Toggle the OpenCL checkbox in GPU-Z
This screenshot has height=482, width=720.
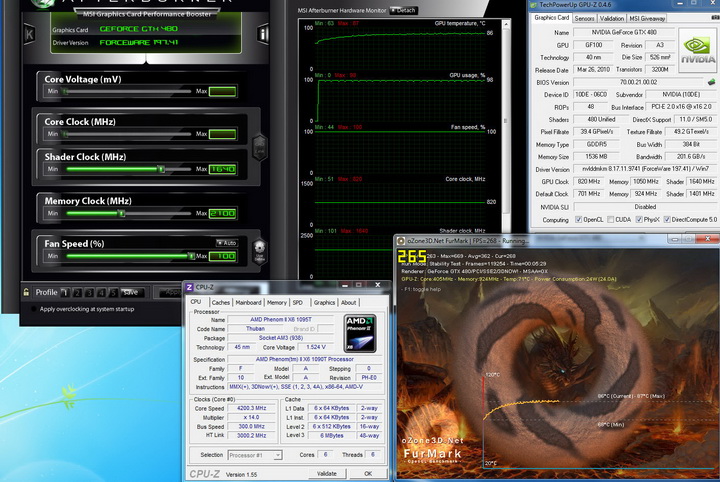point(577,219)
